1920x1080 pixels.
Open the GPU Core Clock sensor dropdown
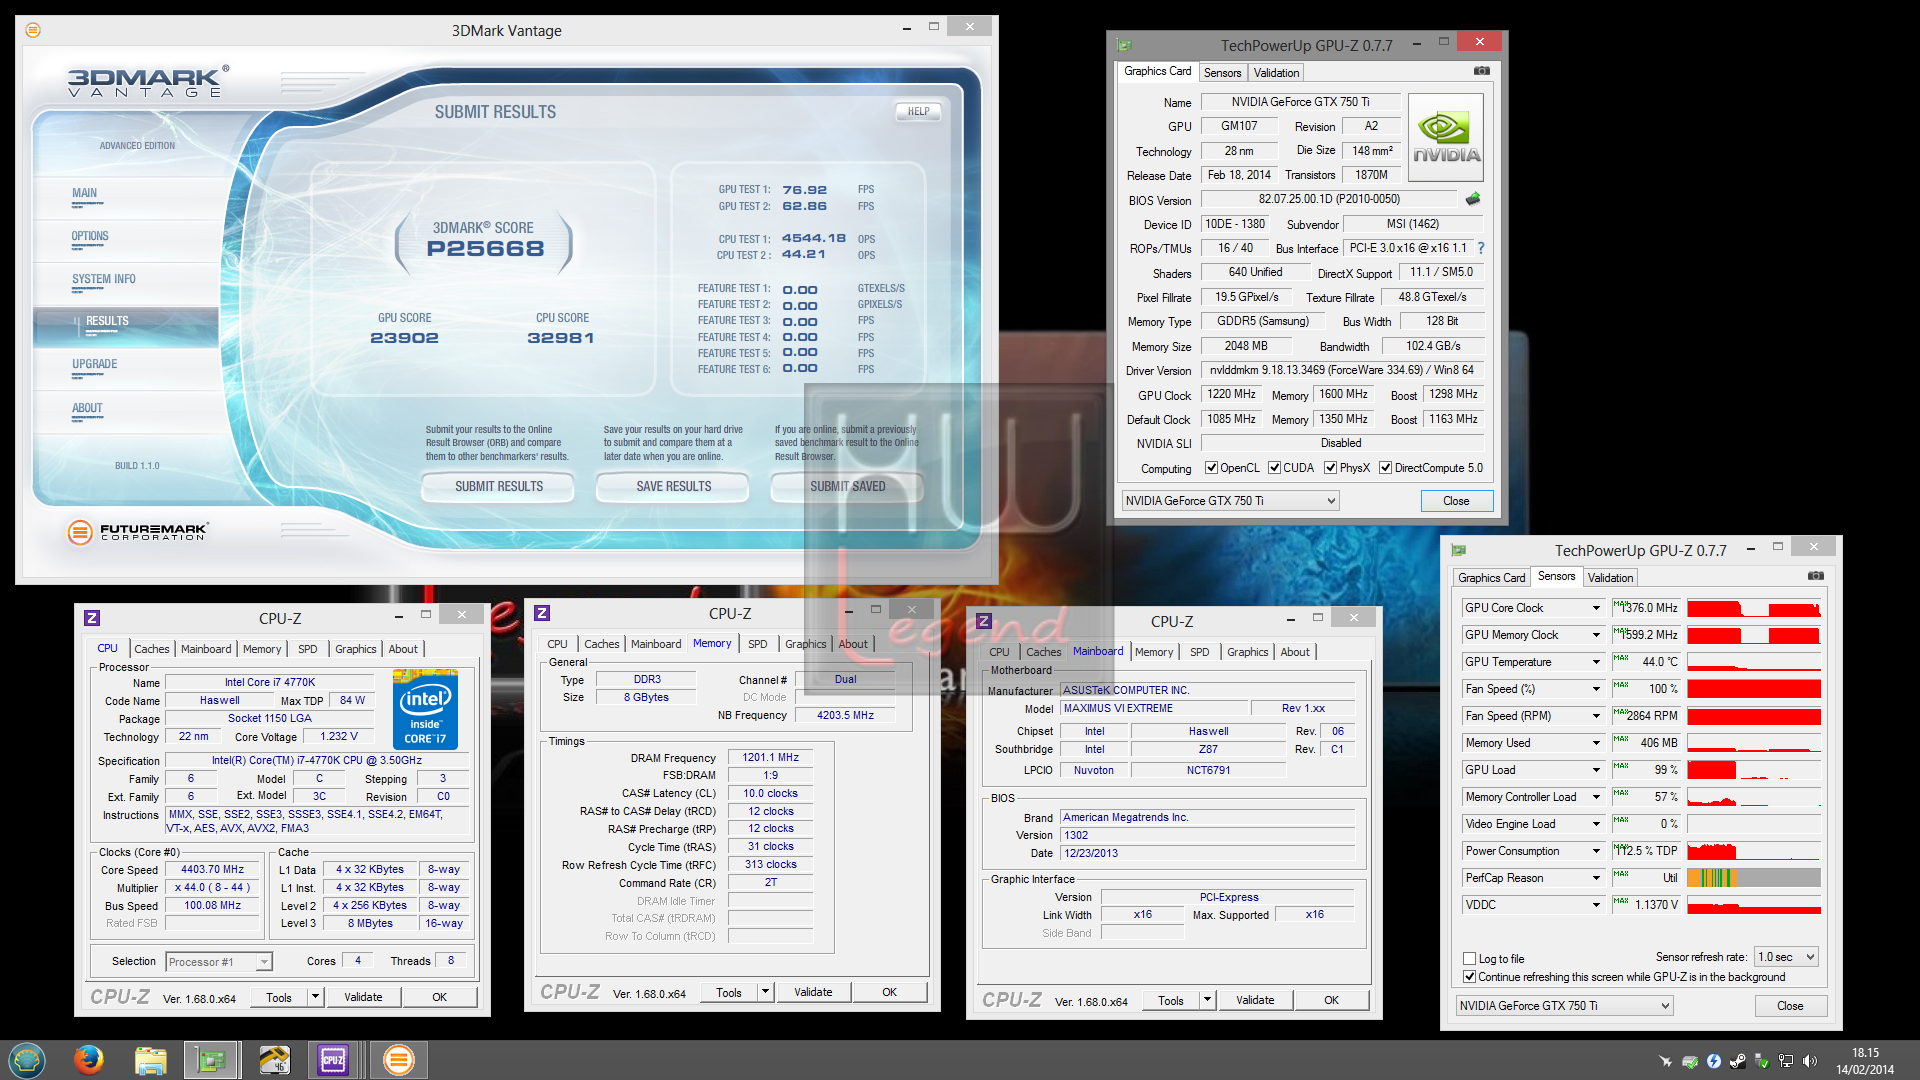[x=1596, y=608]
